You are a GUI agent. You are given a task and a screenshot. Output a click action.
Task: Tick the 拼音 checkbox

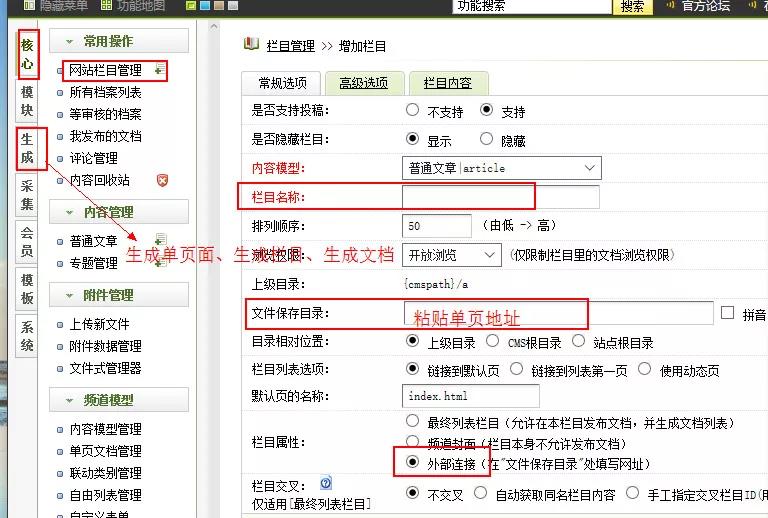(727, 313)
